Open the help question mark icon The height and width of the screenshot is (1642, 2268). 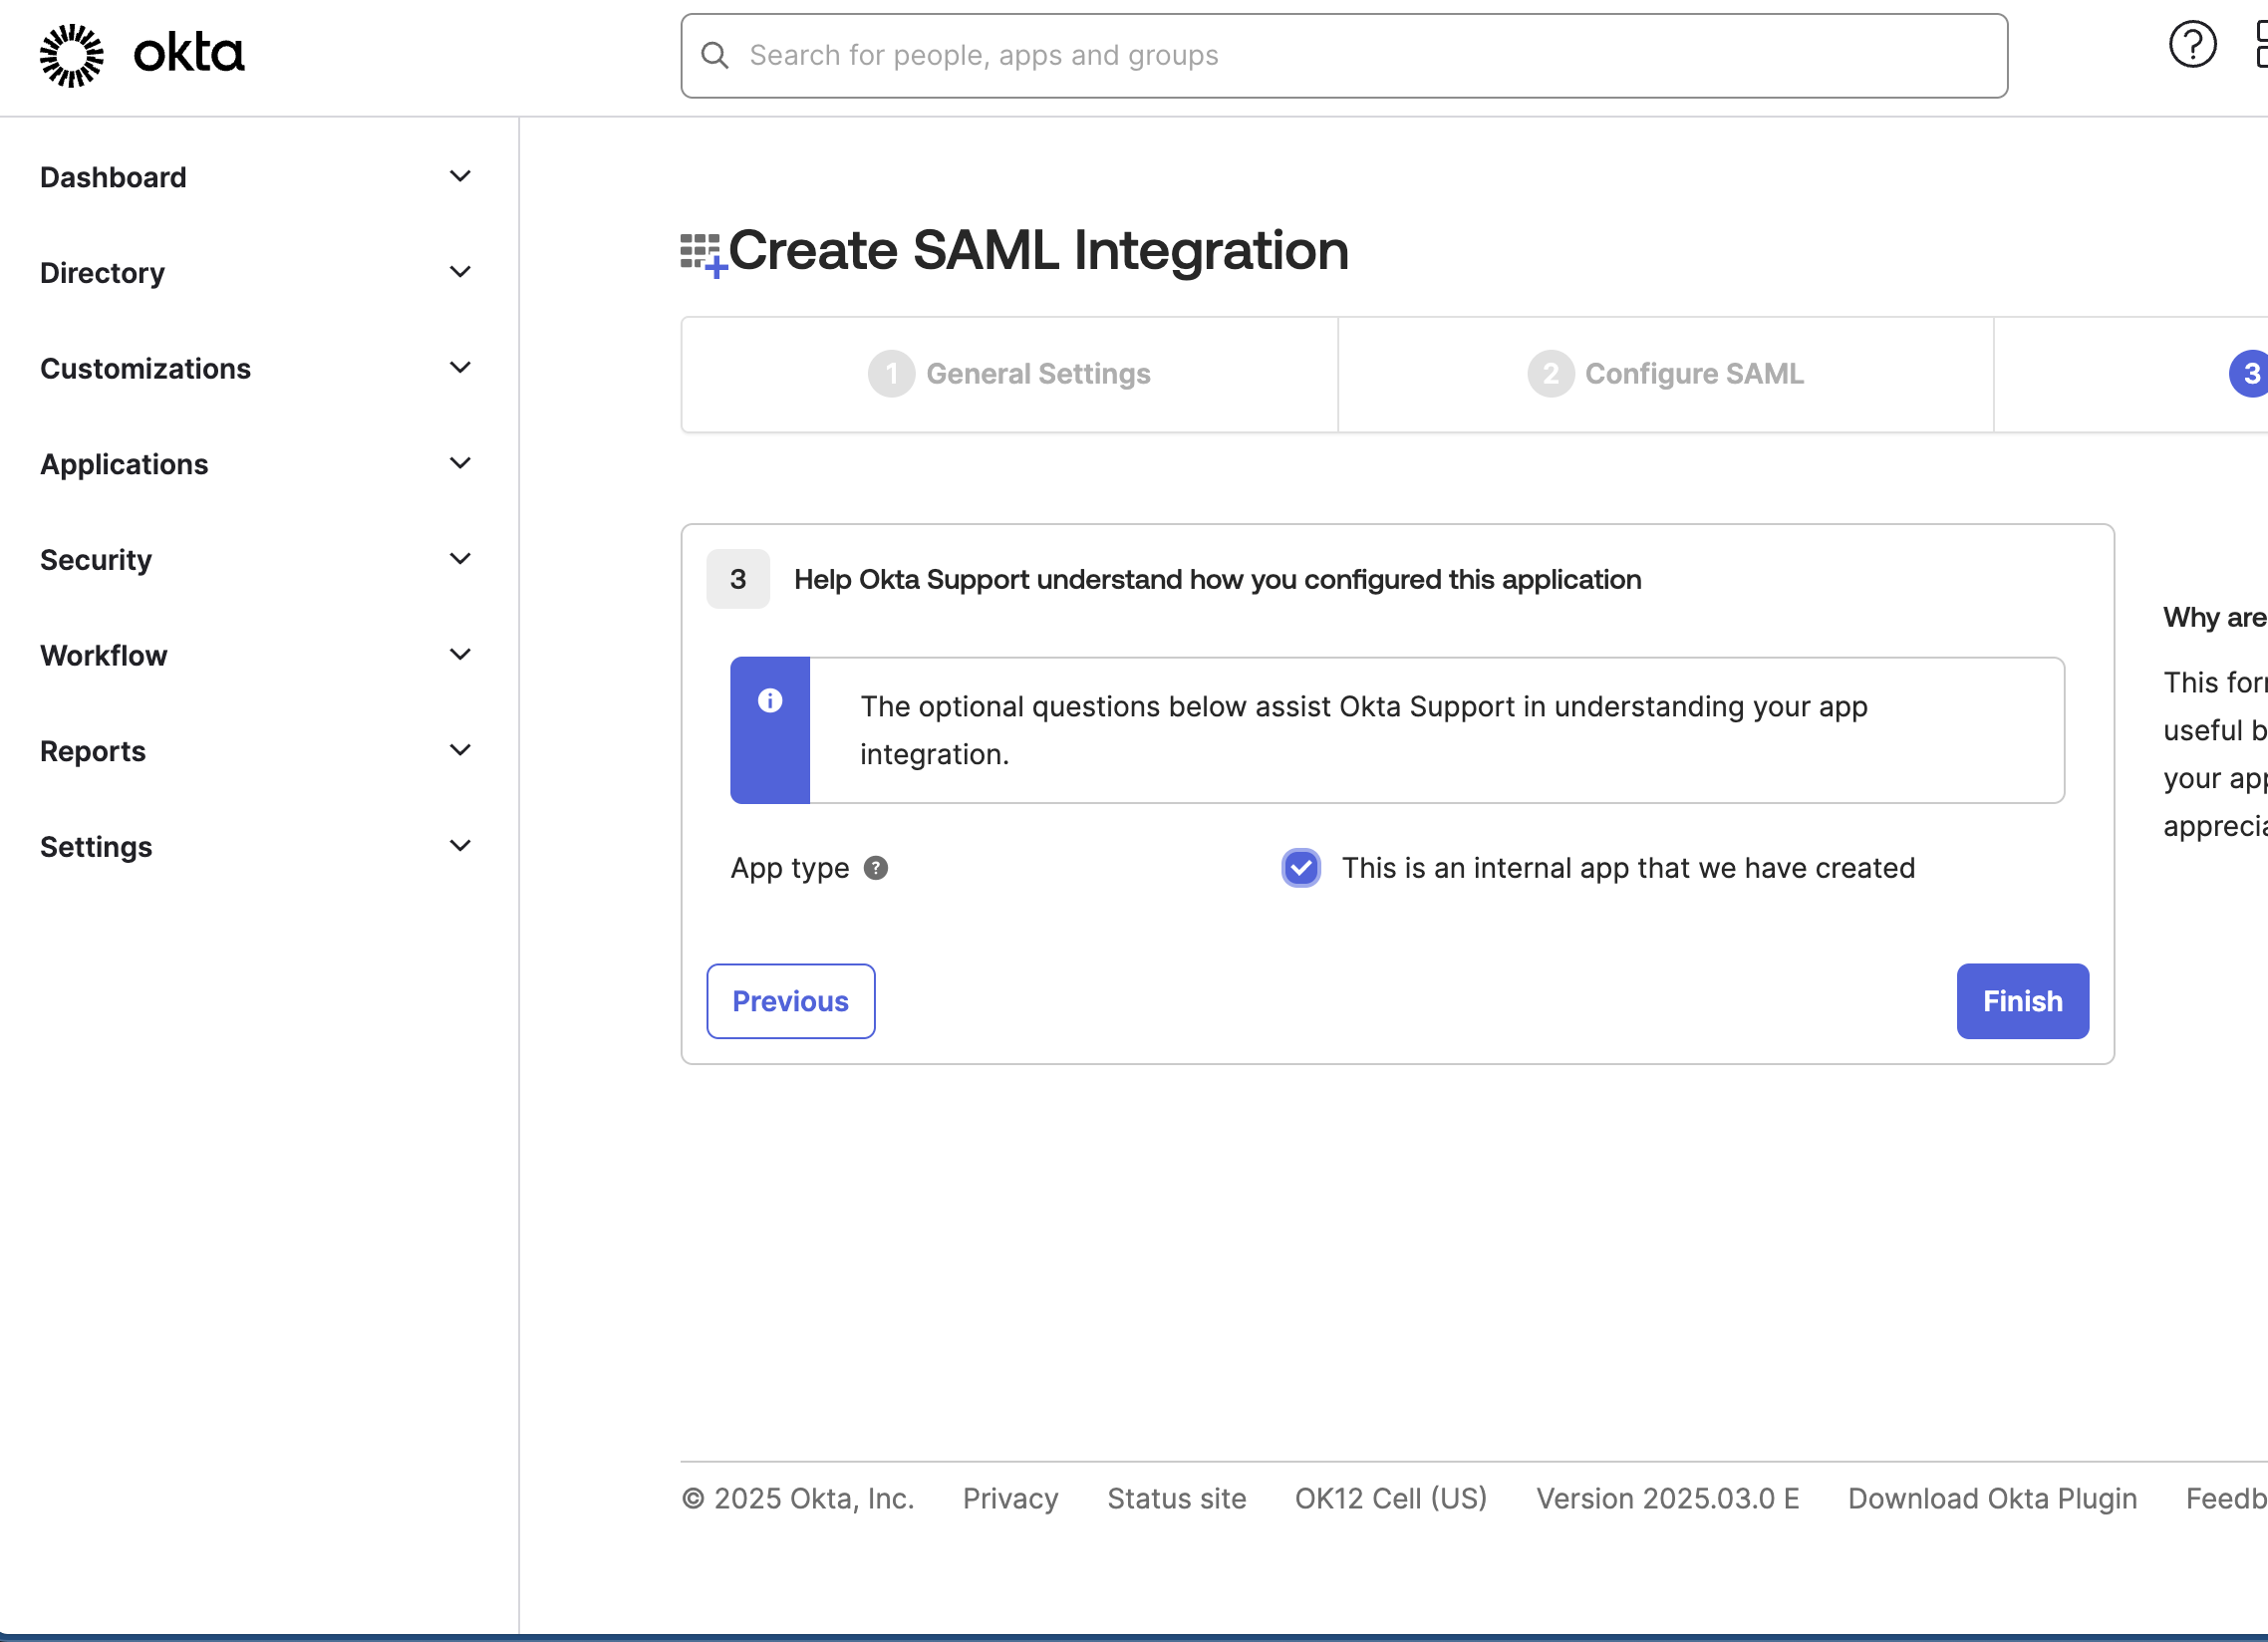tap(2193, 44)
